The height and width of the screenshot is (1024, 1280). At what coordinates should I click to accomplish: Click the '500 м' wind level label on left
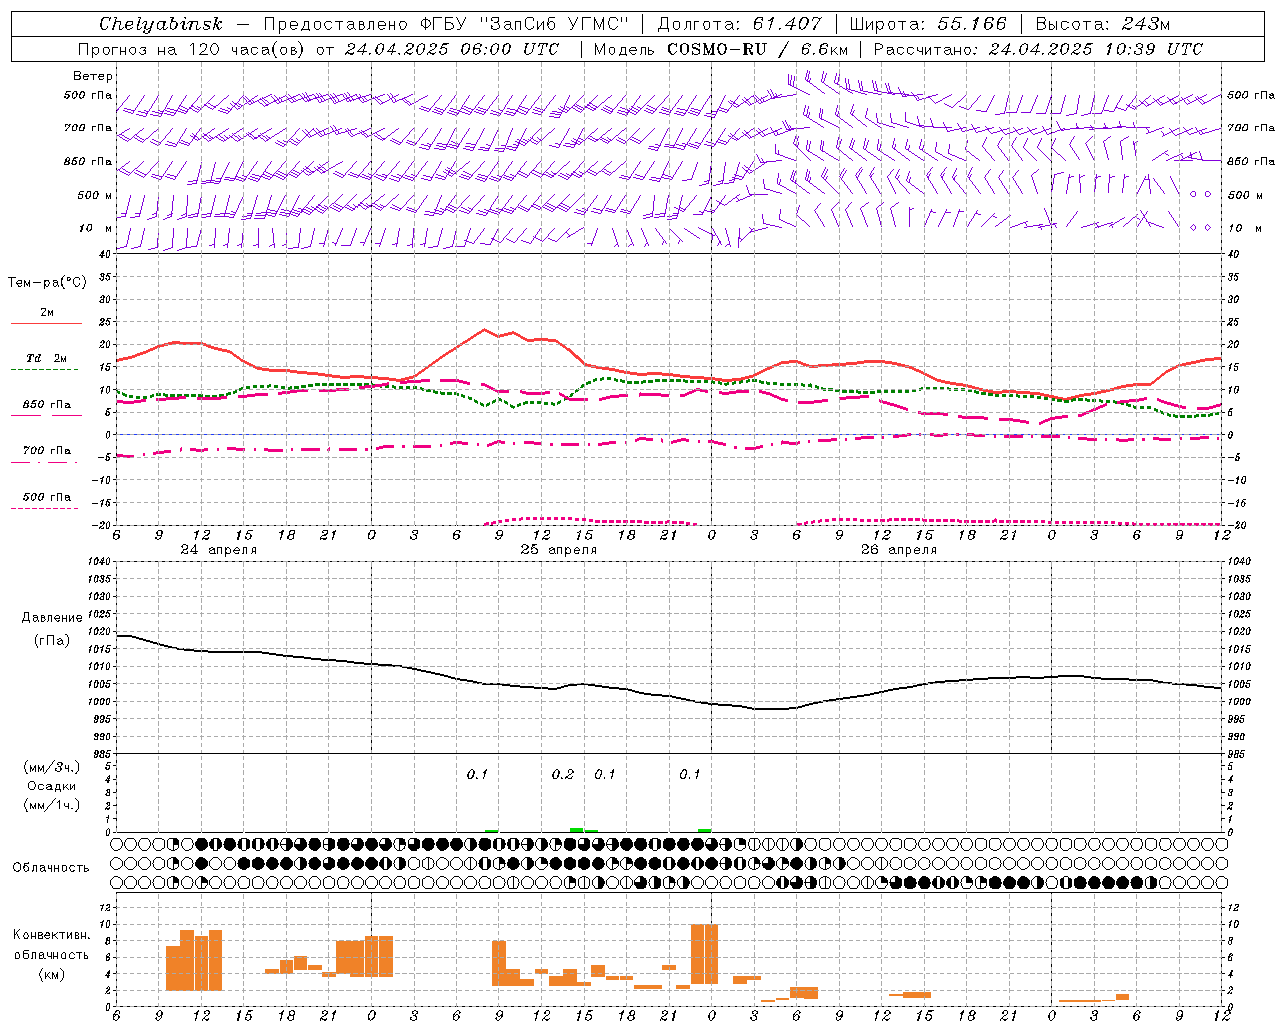[x=95, y=195]
